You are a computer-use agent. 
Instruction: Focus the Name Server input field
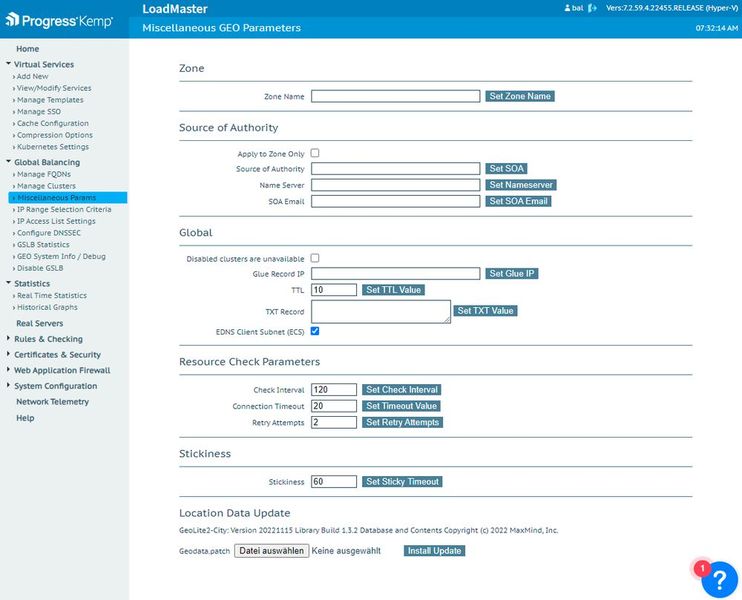point(395,185)
